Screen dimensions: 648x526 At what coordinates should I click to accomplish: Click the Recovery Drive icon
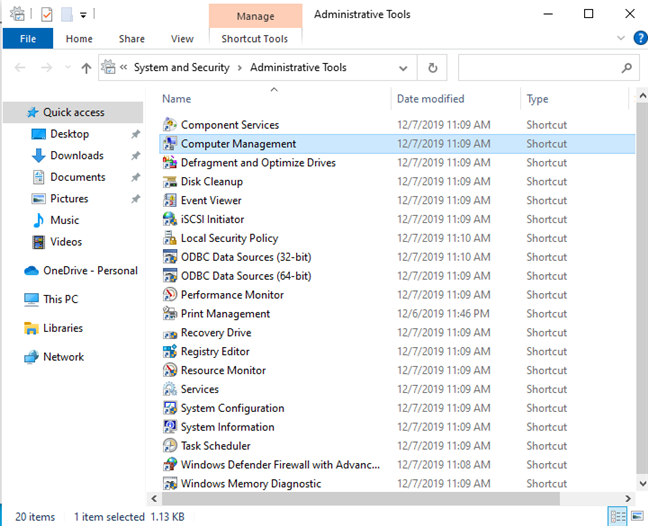click(169, 333)
